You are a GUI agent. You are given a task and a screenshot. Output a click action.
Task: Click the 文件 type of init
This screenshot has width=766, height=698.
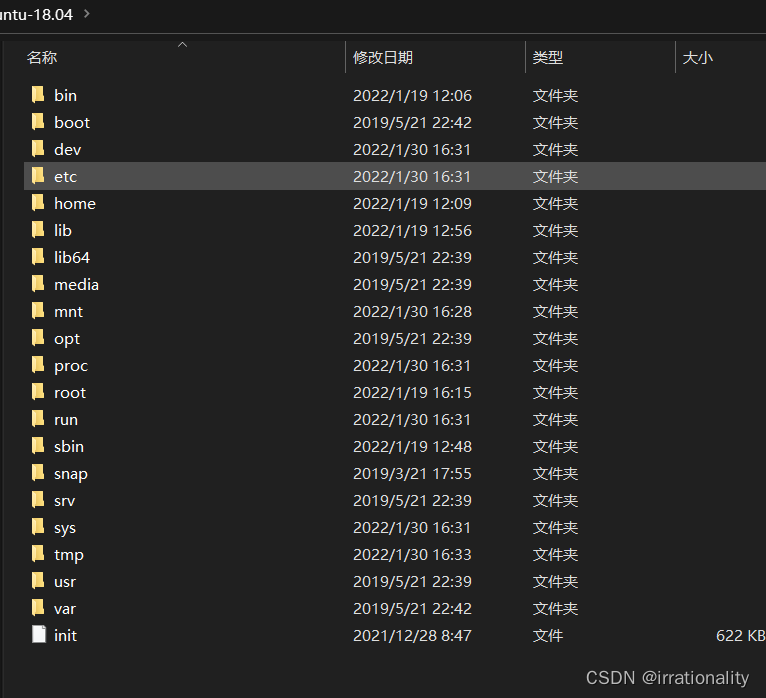tap(548, 635)
